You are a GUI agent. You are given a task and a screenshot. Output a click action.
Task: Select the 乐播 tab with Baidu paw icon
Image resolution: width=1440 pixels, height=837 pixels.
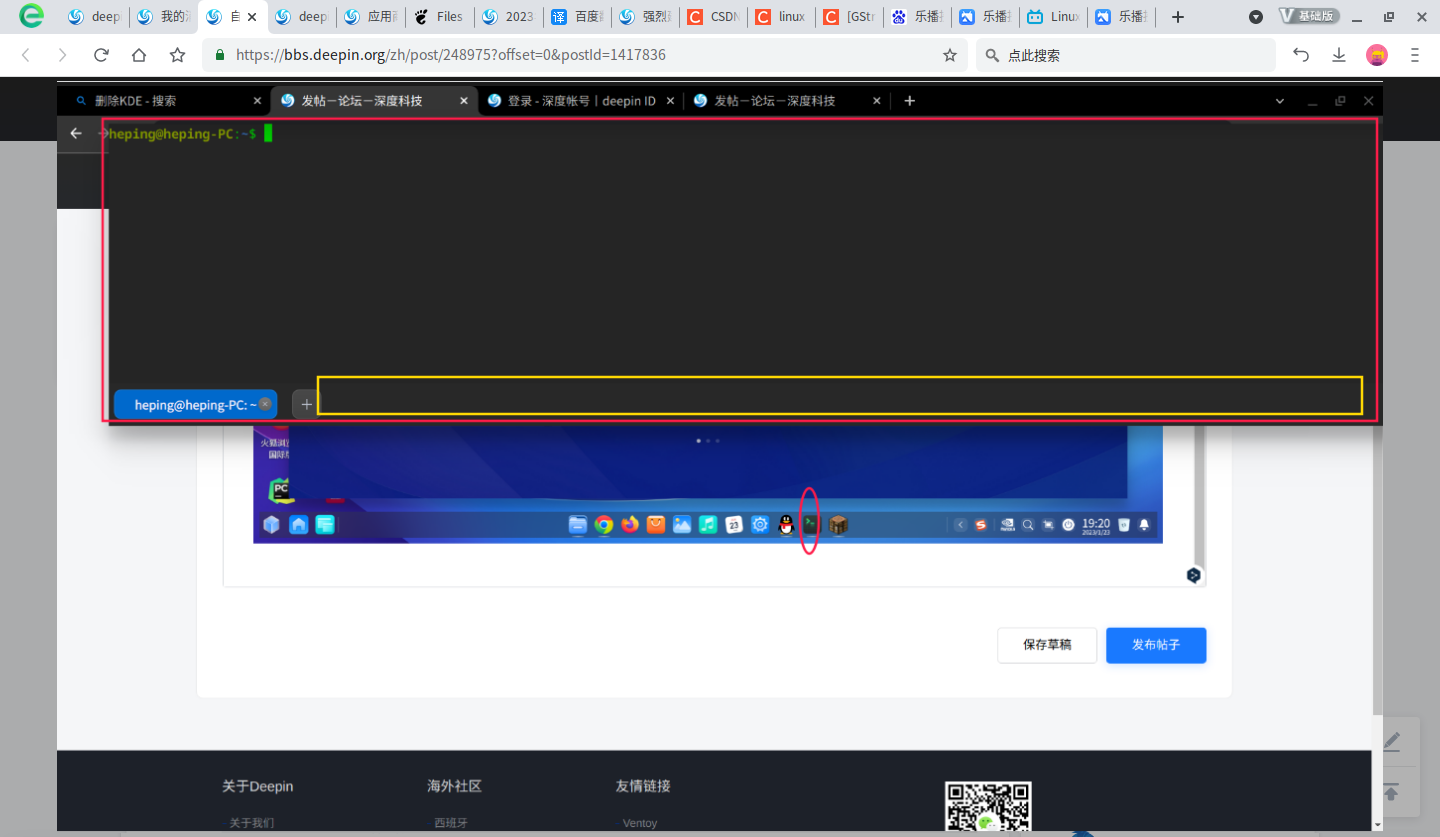tap(919, 17)
